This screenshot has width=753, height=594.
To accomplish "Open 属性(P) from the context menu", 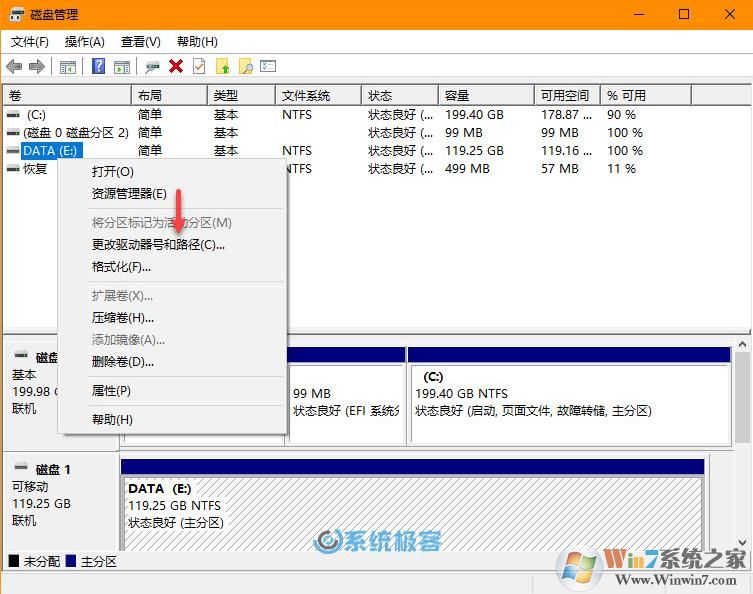I will tap(111, 390).
